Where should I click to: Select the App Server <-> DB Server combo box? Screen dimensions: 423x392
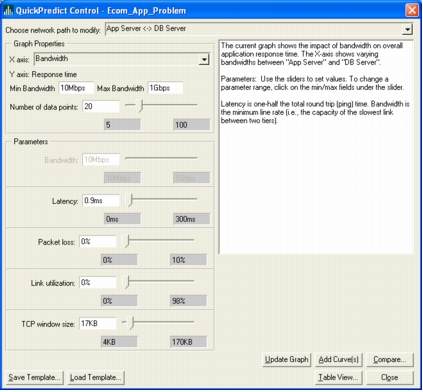click(x=259, y=29)
